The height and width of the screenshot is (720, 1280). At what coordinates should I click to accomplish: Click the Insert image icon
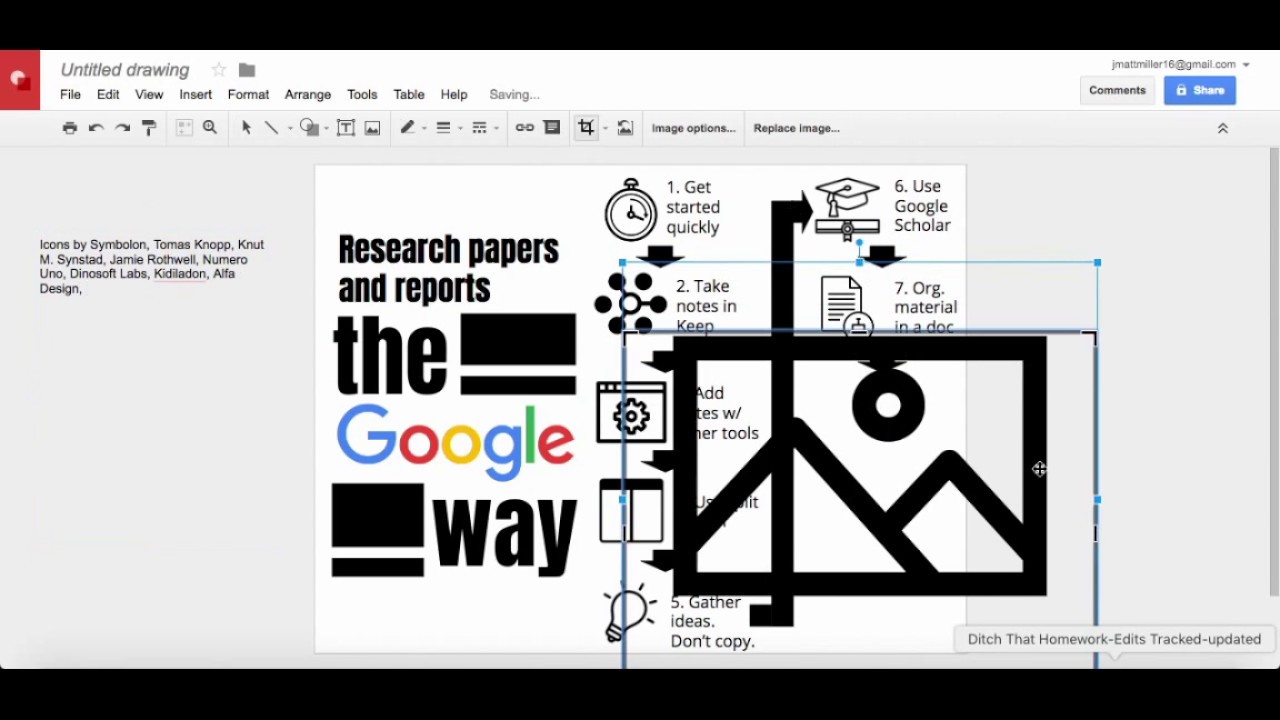(372, 128)
